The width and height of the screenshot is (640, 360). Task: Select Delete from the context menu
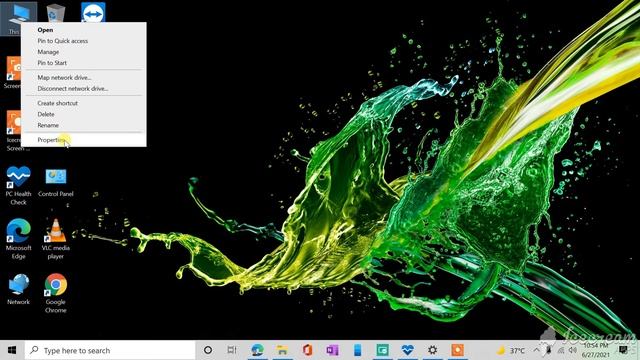pos(84,114)
